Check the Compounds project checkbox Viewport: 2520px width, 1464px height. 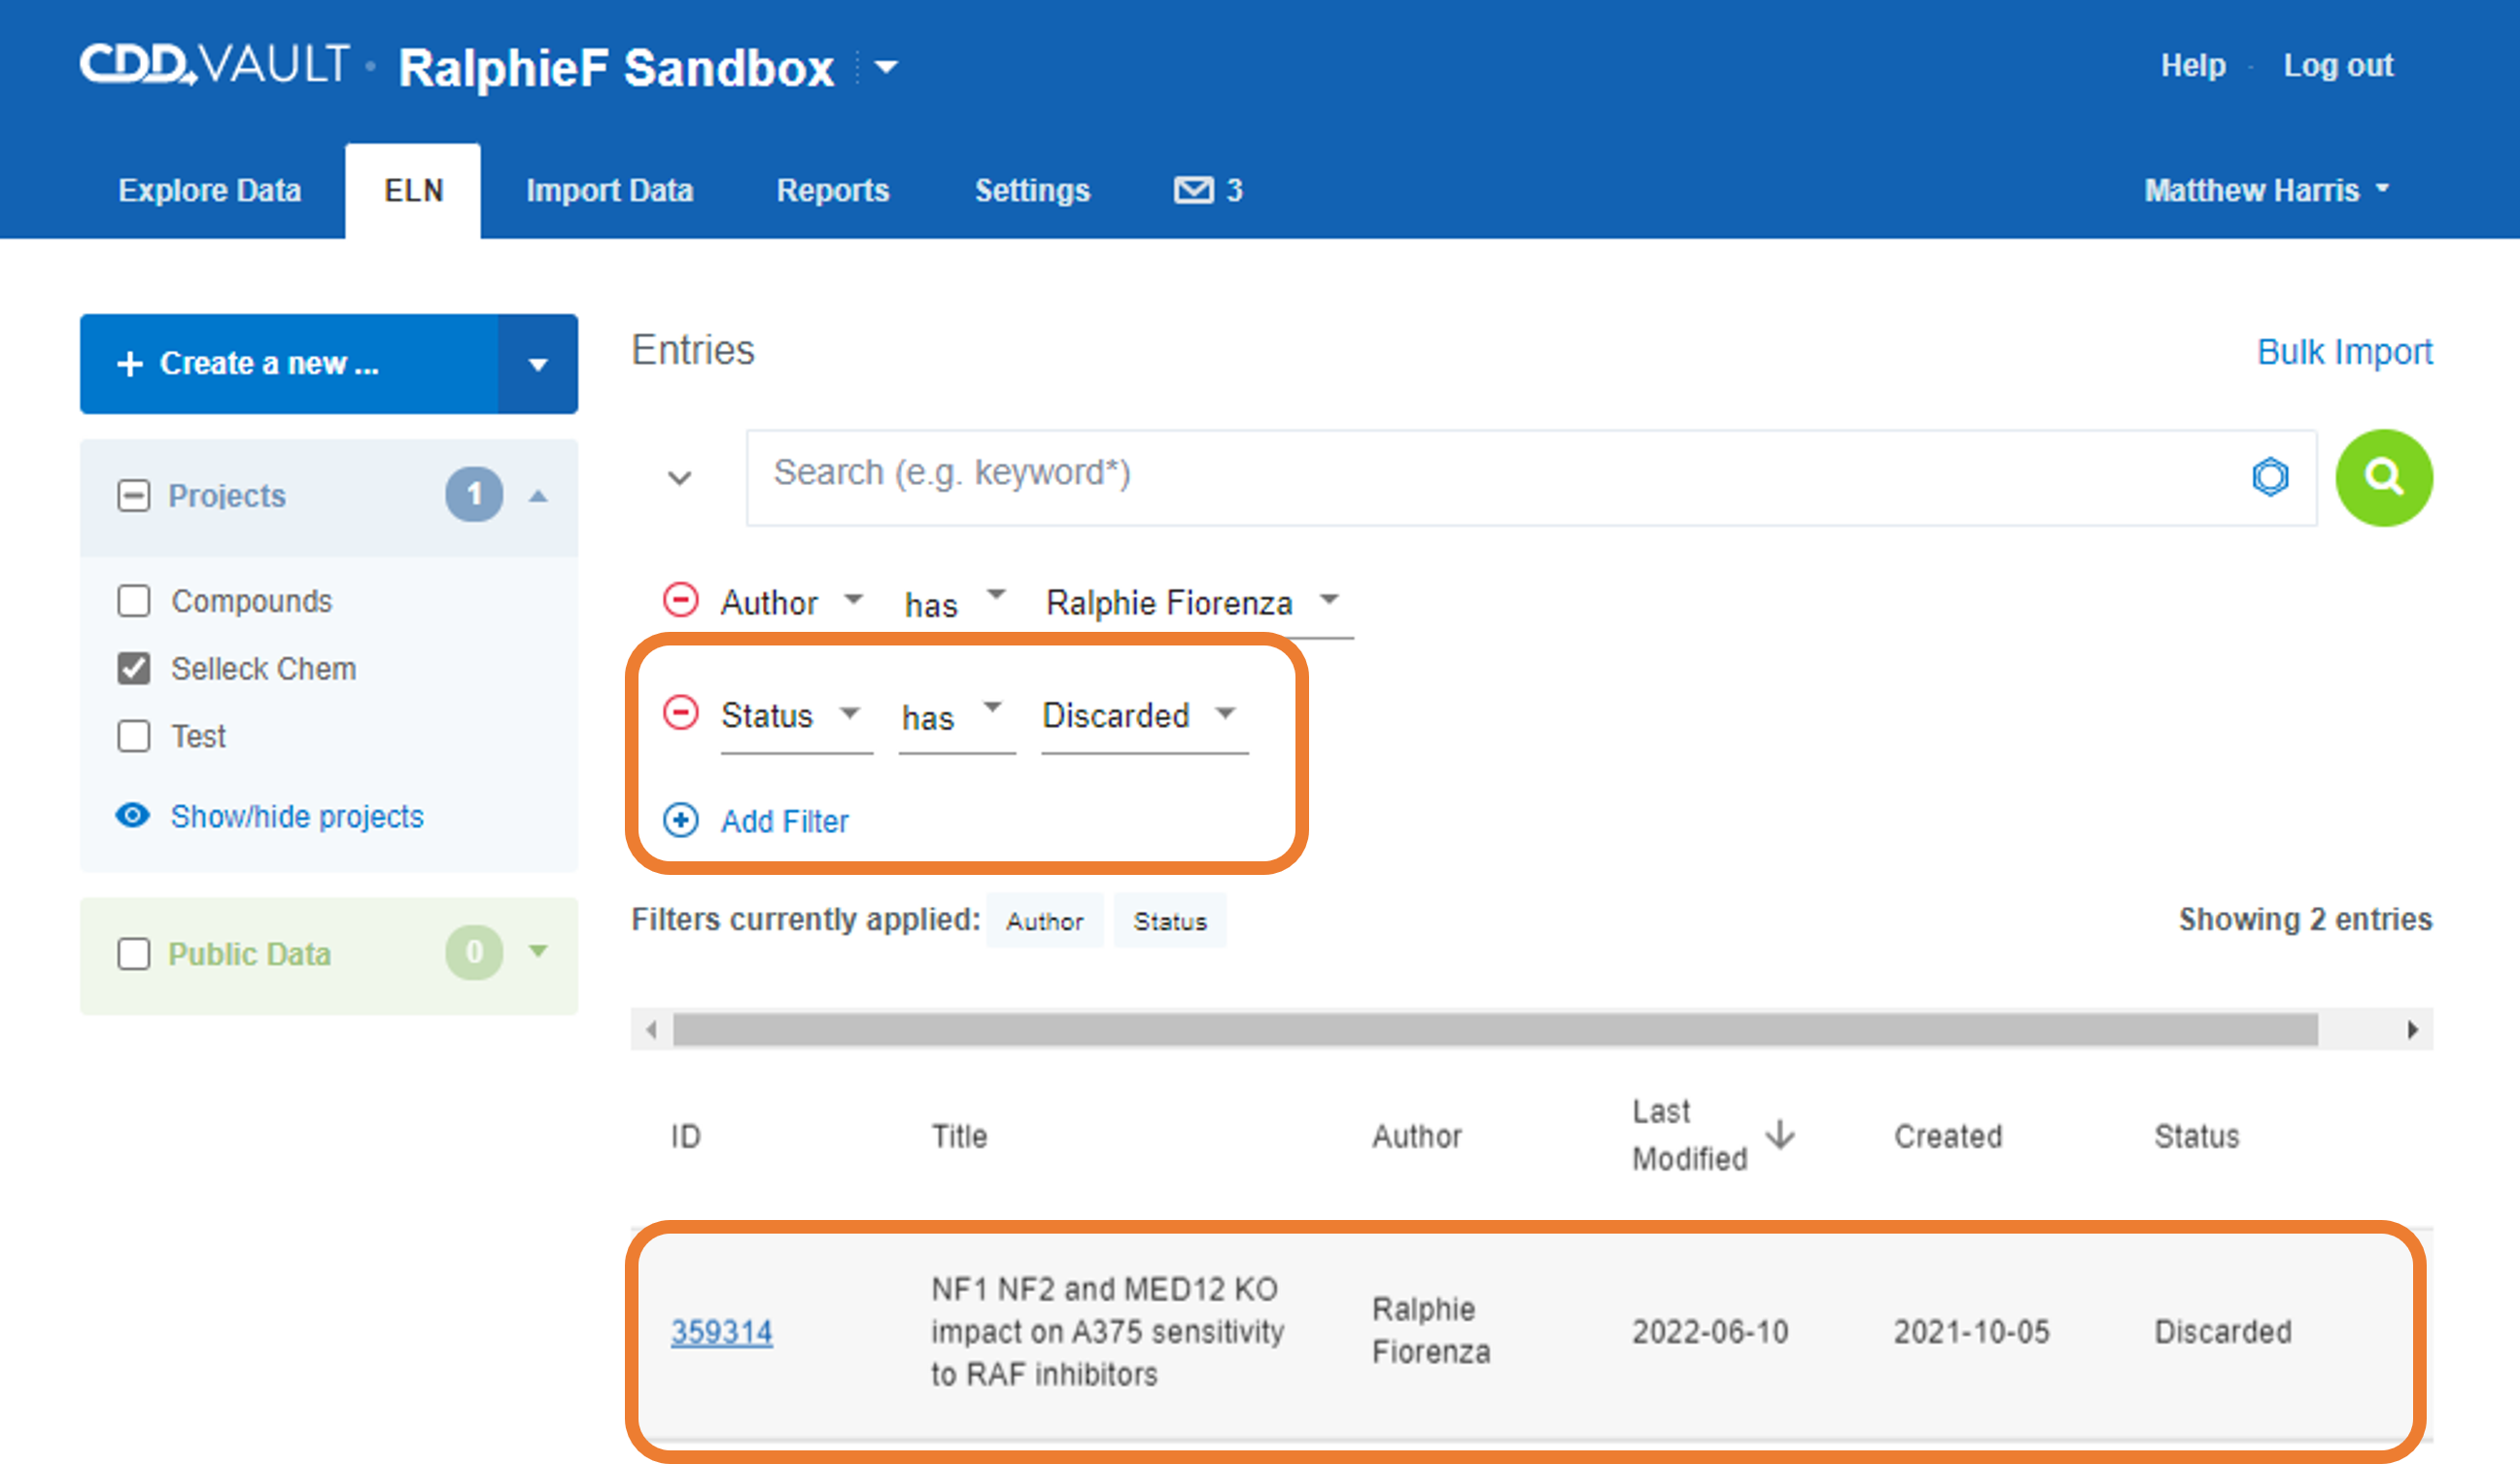133,601
